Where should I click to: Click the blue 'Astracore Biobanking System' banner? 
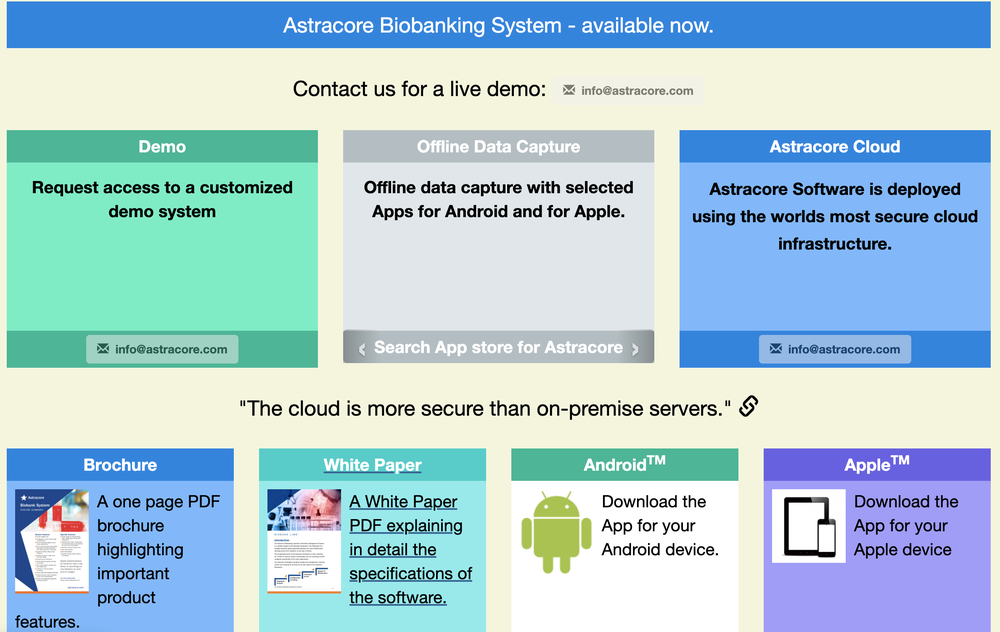tap(500, 25)
